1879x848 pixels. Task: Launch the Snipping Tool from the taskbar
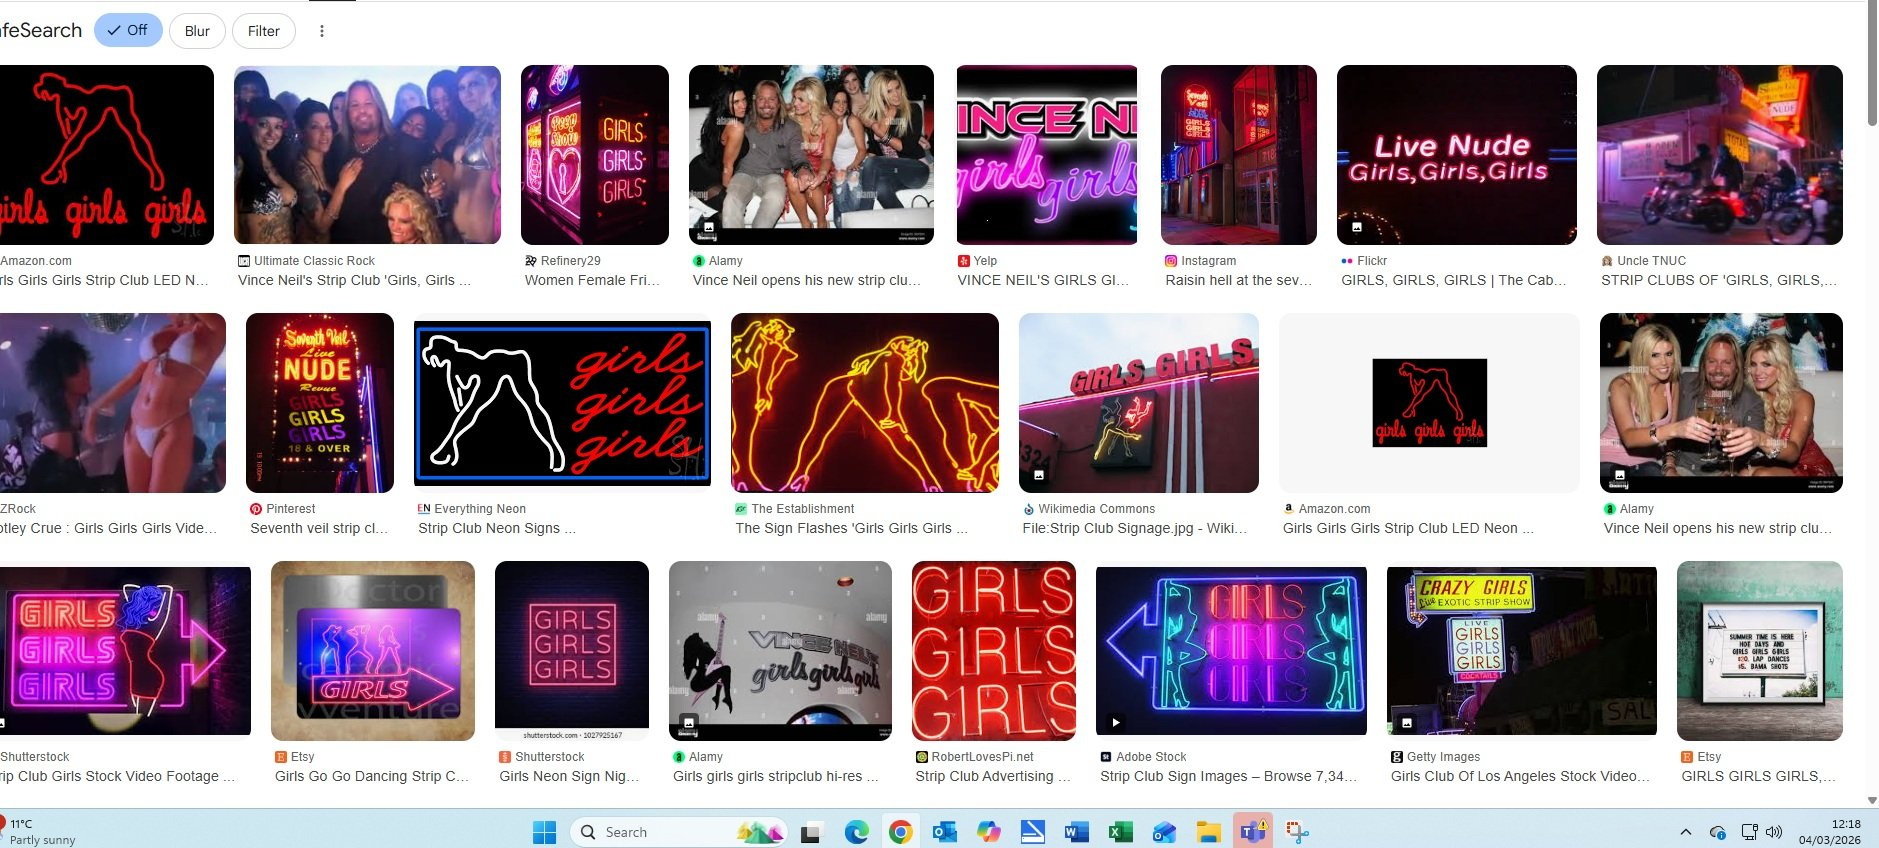tap(1297, 832)
